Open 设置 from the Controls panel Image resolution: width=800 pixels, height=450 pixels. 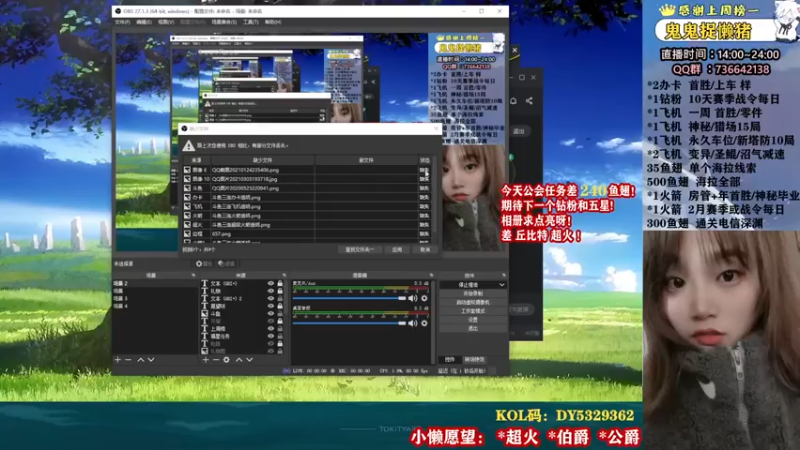pyautogui.click(x=473, y=319)
